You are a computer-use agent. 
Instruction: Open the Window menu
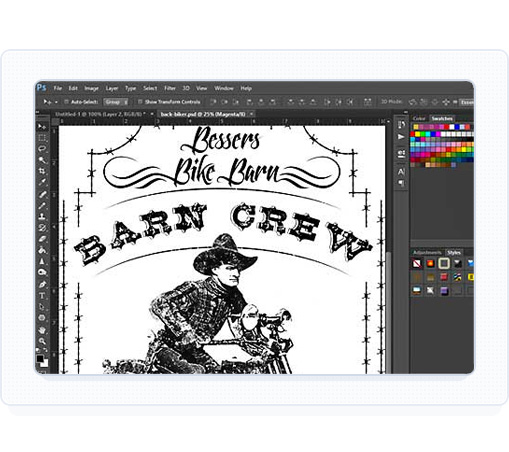pos(224,88)
